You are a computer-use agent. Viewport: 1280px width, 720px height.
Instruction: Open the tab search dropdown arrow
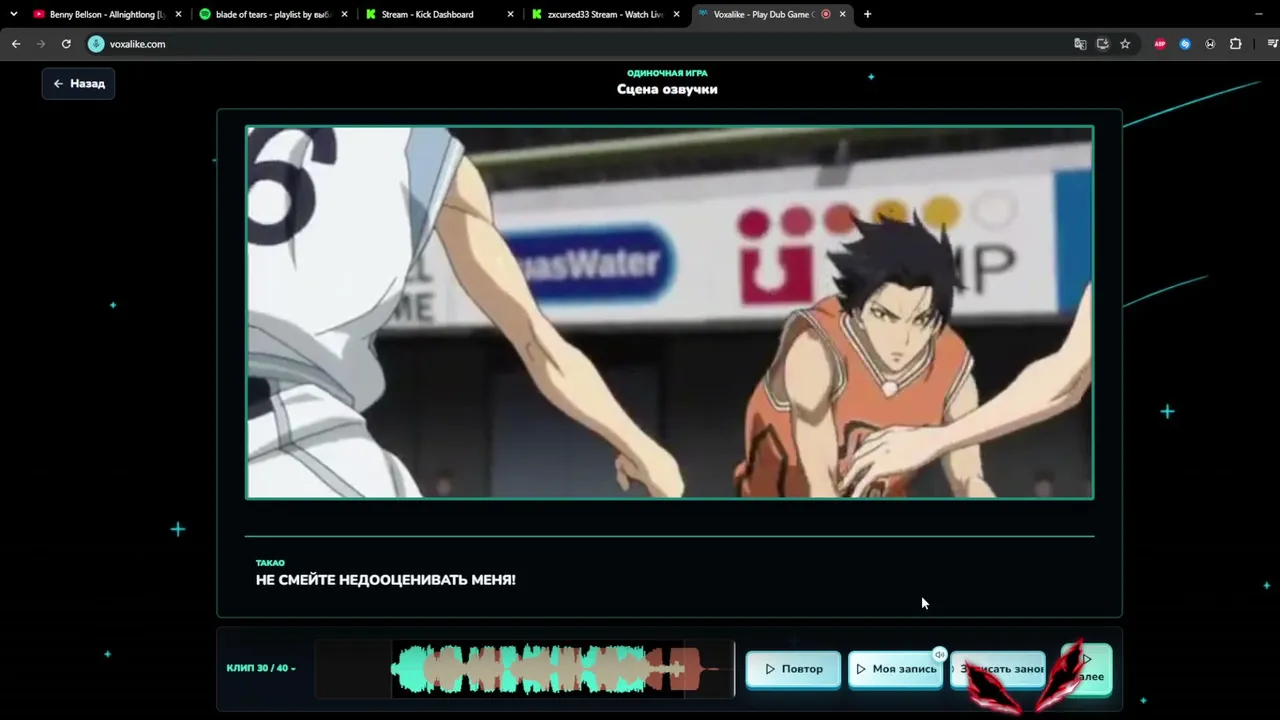(13, 15)
